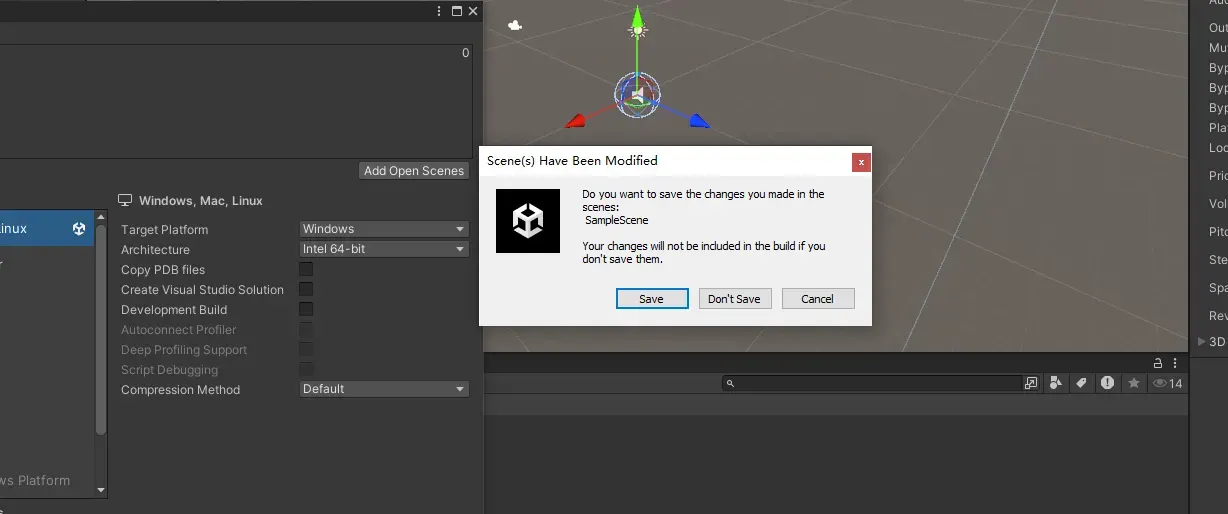Click the Target Platform label
The height and width of the screenshot is (514, 1228).
(x=165, y=229)
